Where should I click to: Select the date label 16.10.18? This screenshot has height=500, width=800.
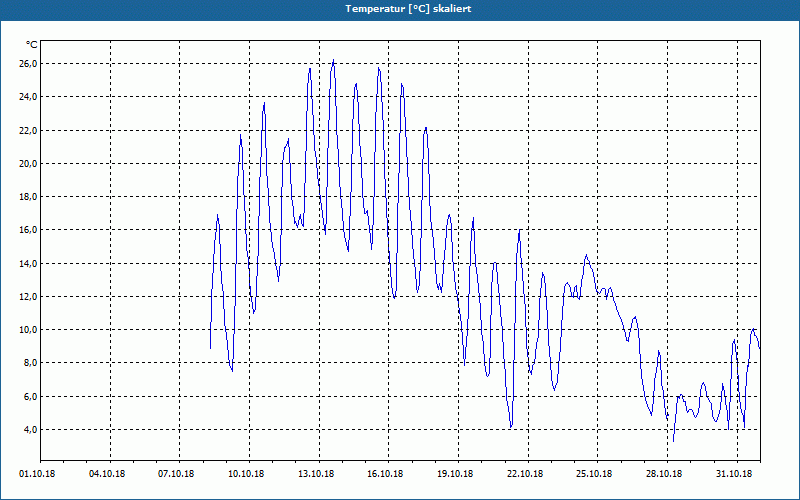point(385,474)
